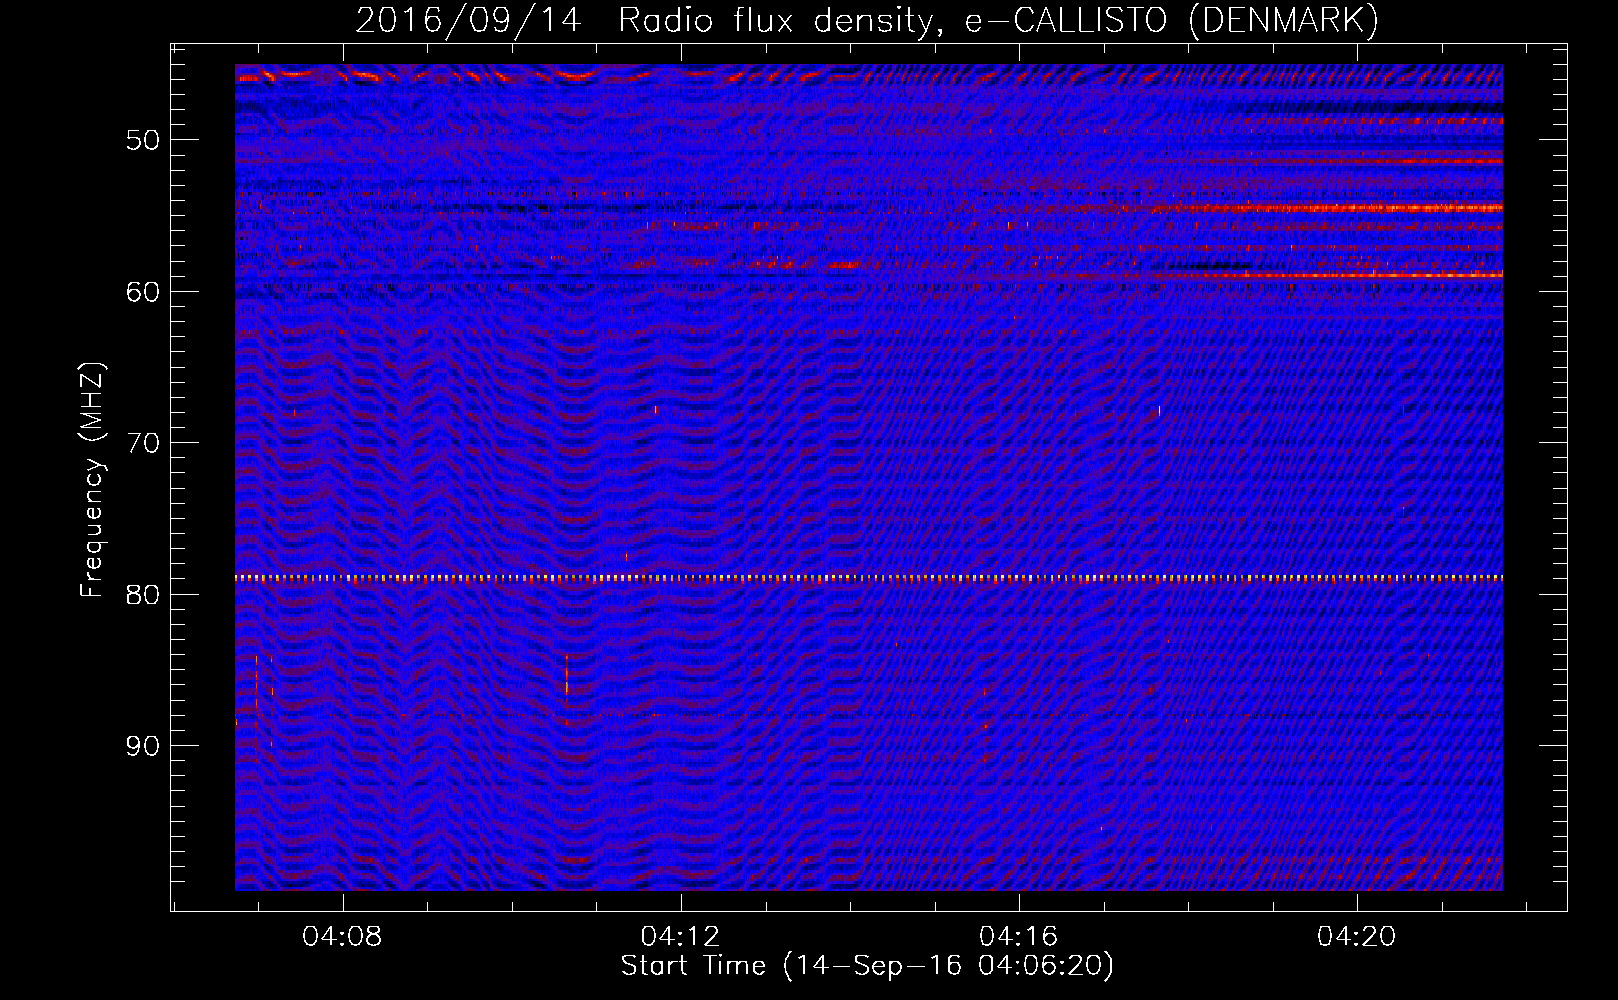The image size is (1618, 1000).
Task: Click the '70' frequency tick label
Action: click(143, 443)
